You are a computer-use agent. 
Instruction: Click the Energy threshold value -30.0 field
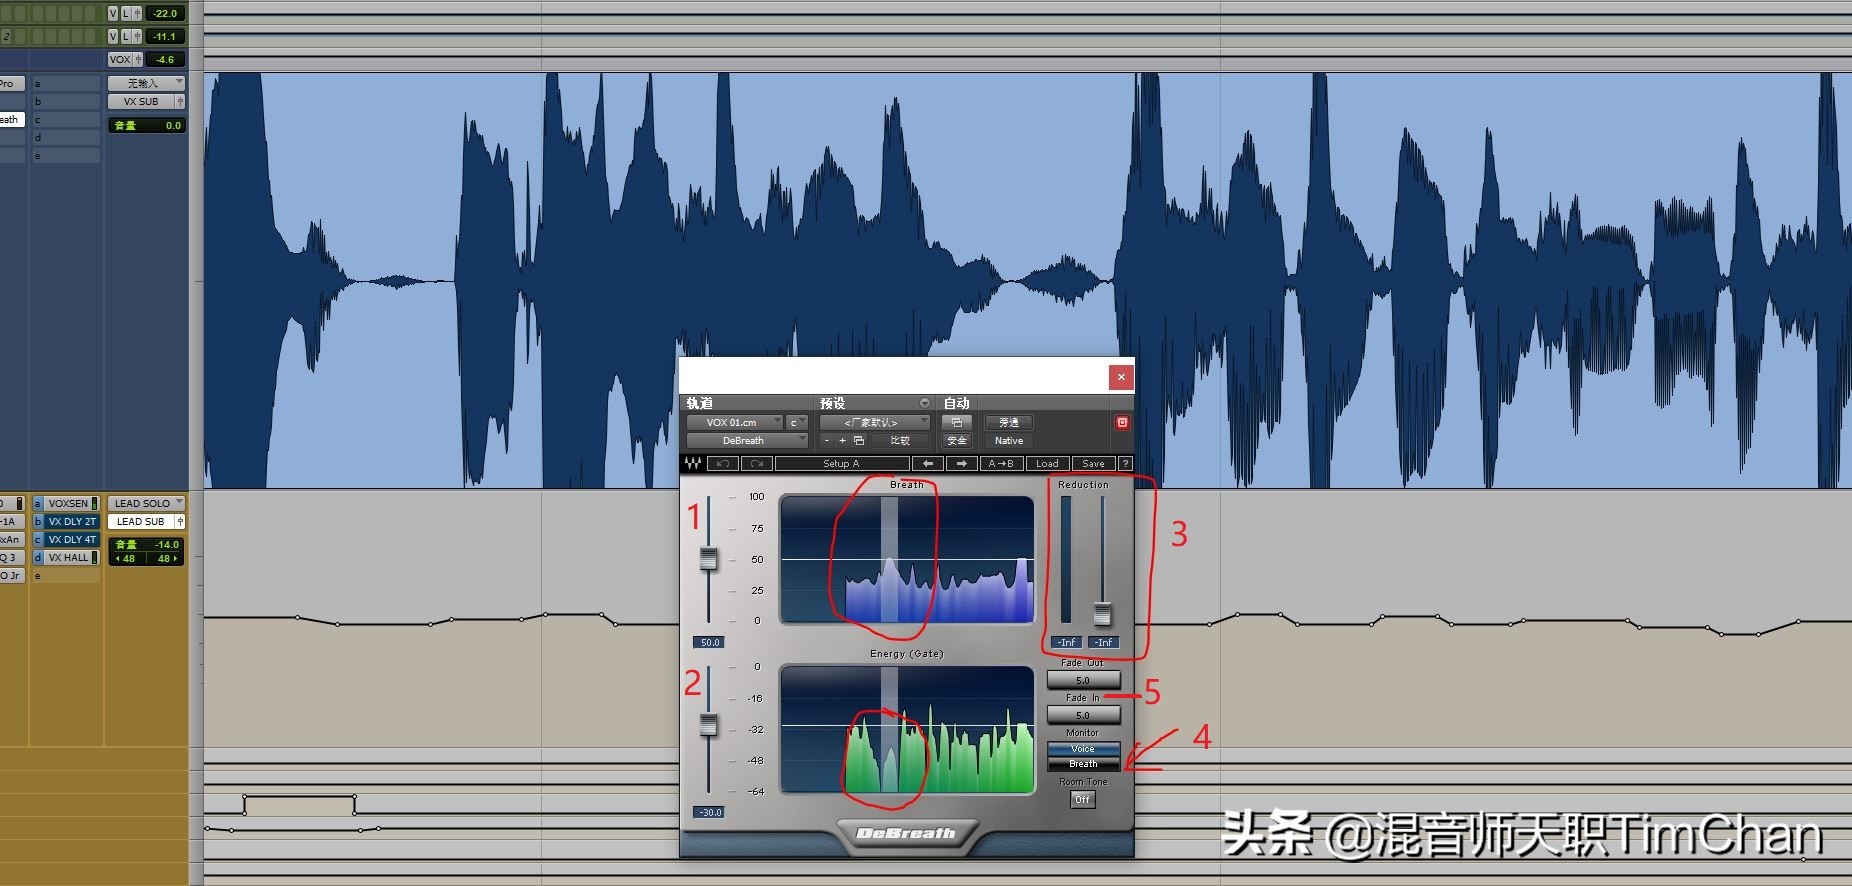click(709, 813)
